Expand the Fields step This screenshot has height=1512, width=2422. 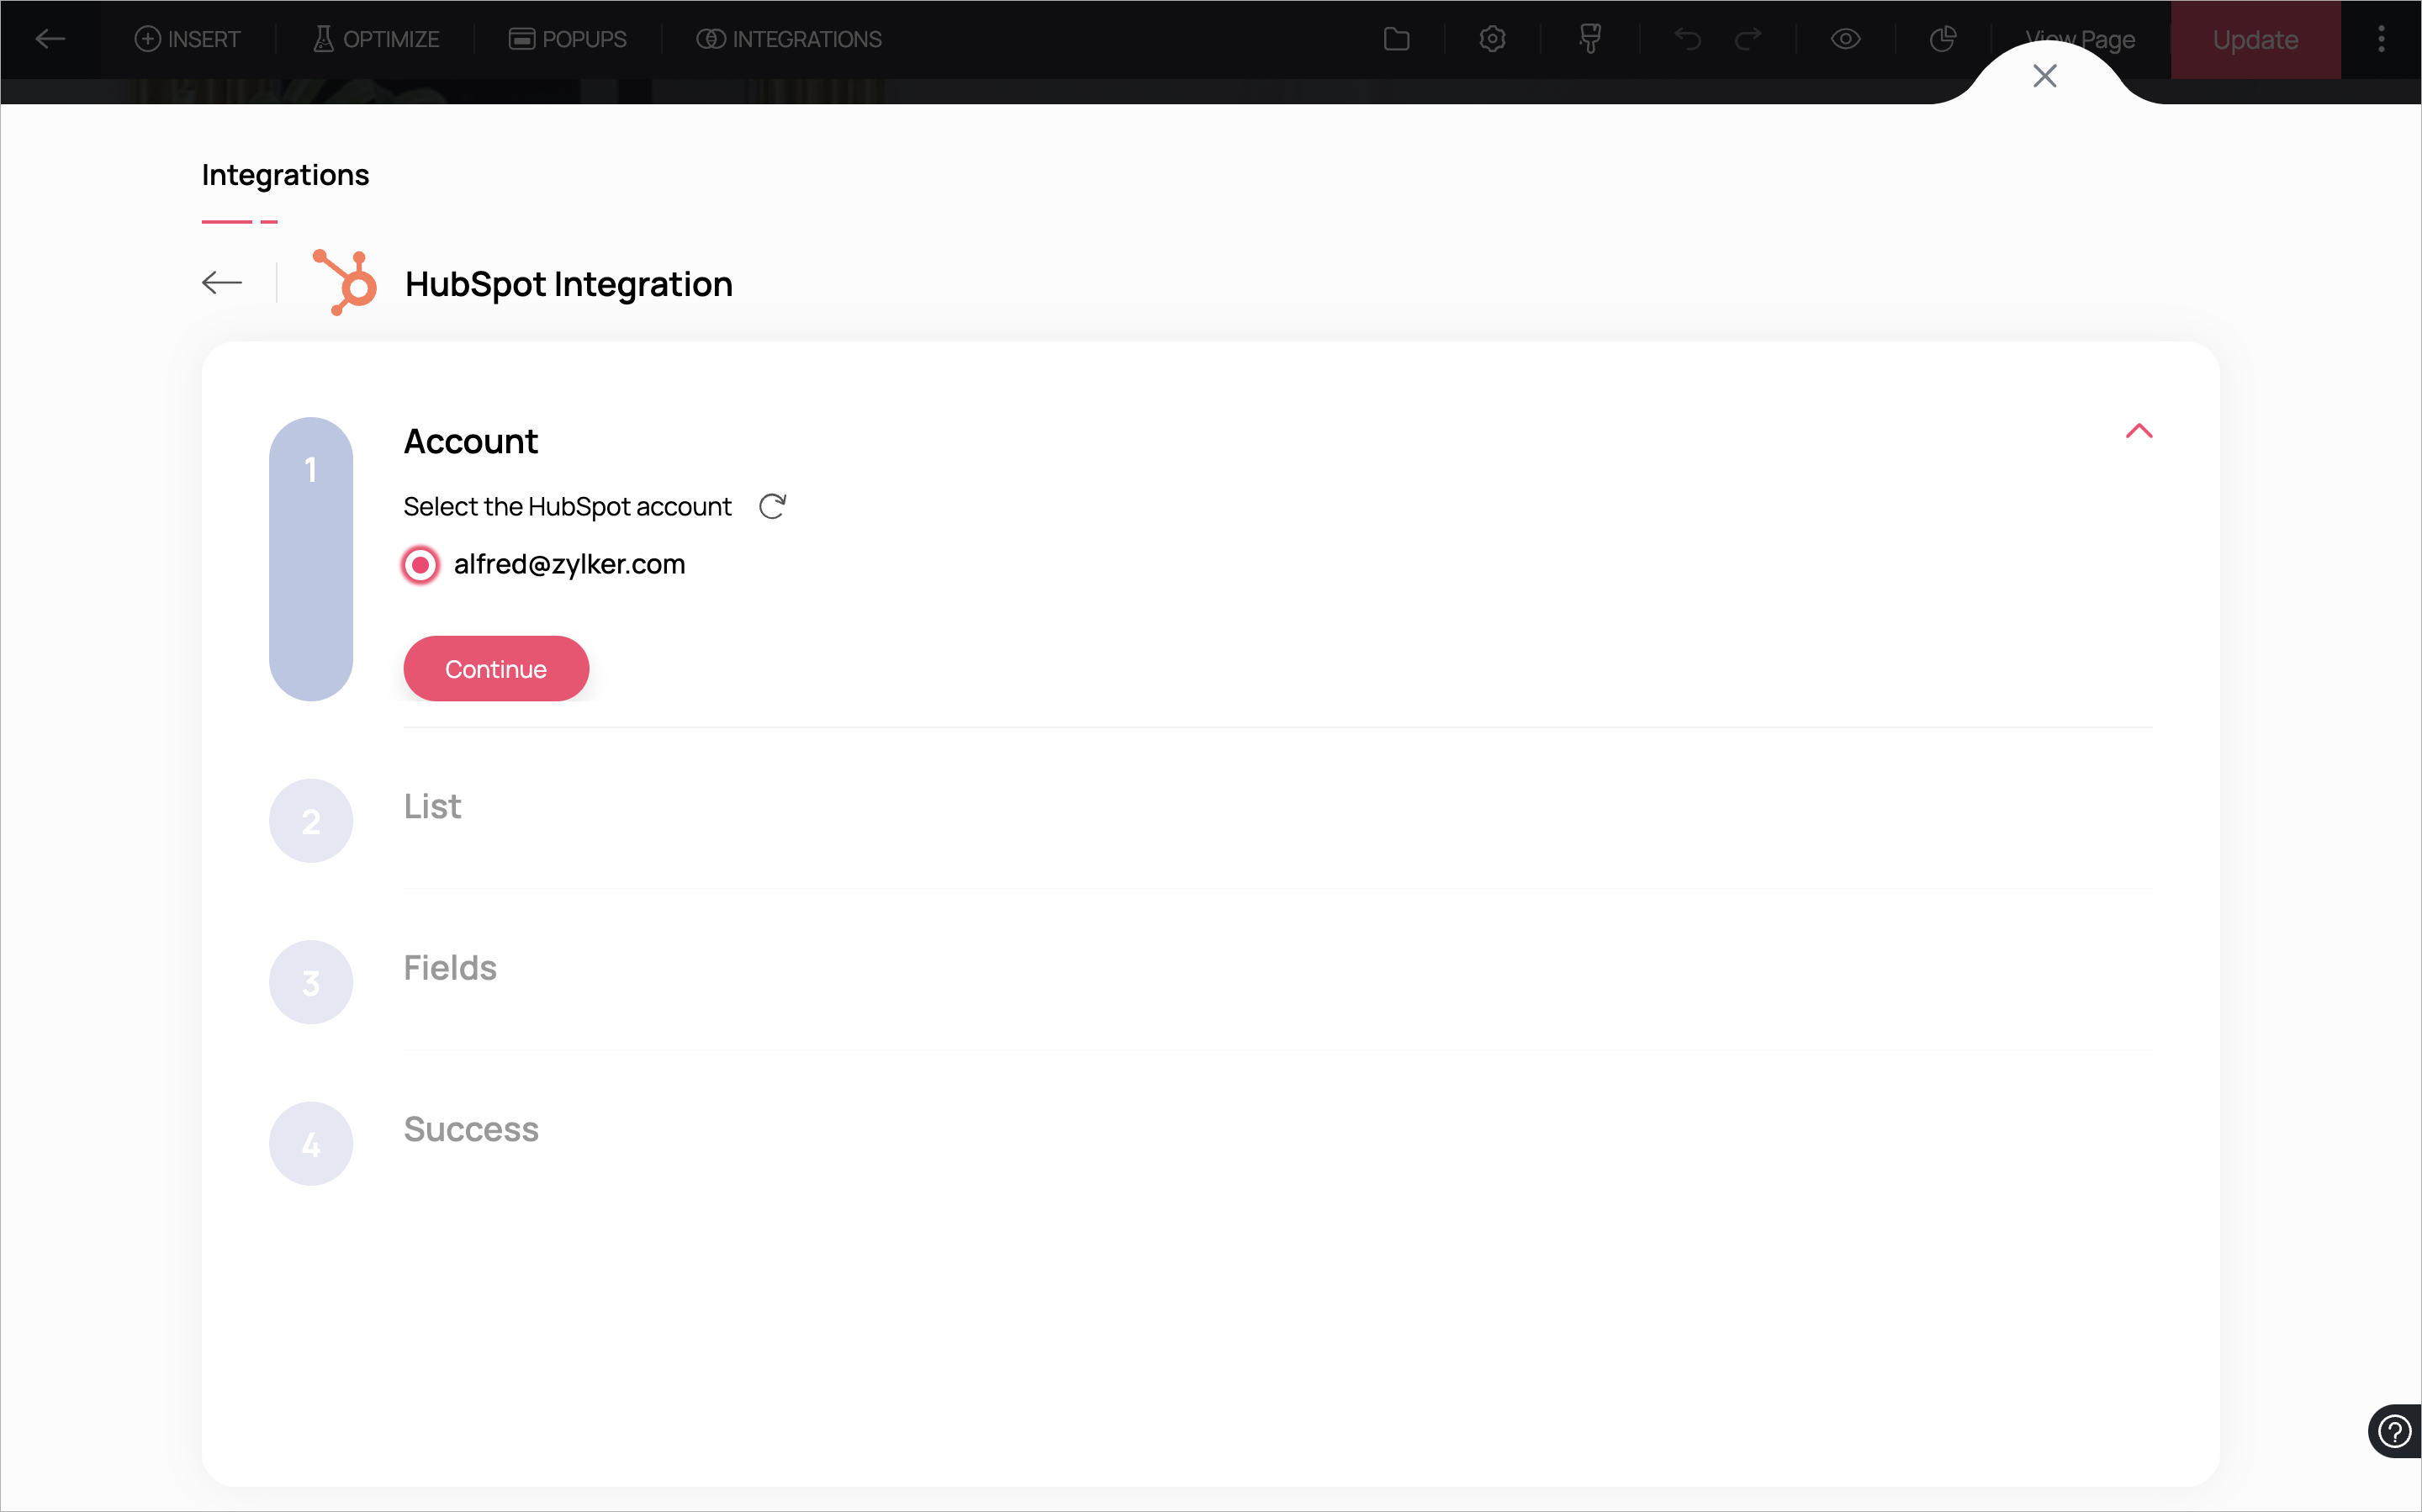tap(450, 967)
